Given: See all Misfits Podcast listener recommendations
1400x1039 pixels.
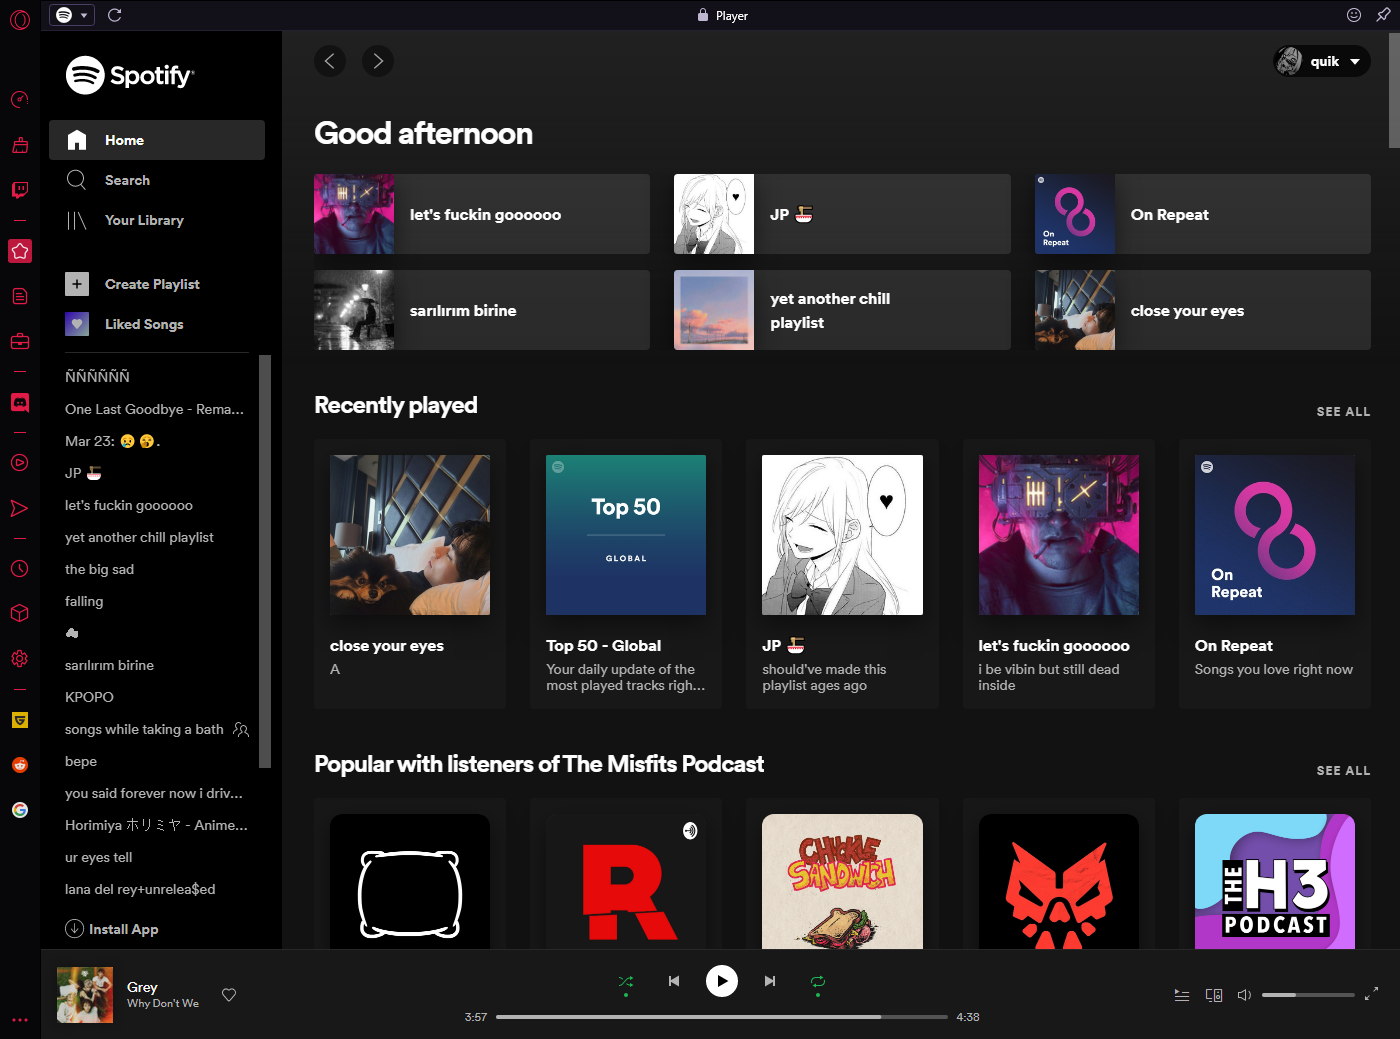Looking at the screenshot, I should pyautogui.click(x=1343, y=770).
